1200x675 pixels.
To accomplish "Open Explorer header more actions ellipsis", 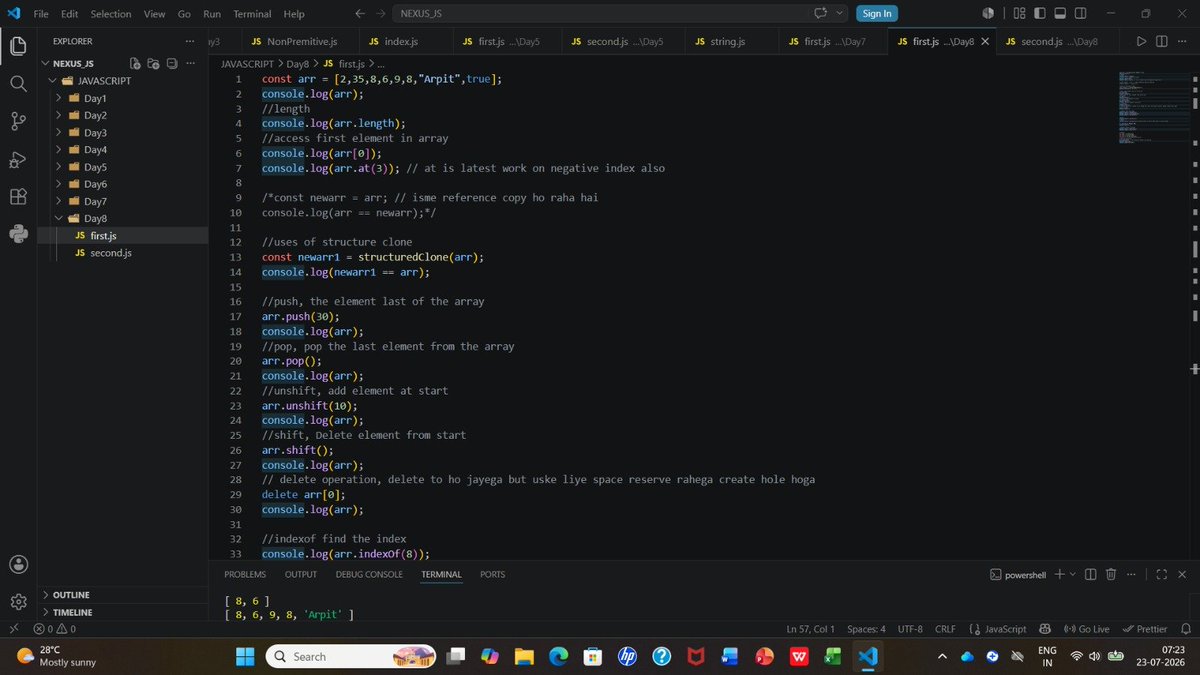I will 190,41.
